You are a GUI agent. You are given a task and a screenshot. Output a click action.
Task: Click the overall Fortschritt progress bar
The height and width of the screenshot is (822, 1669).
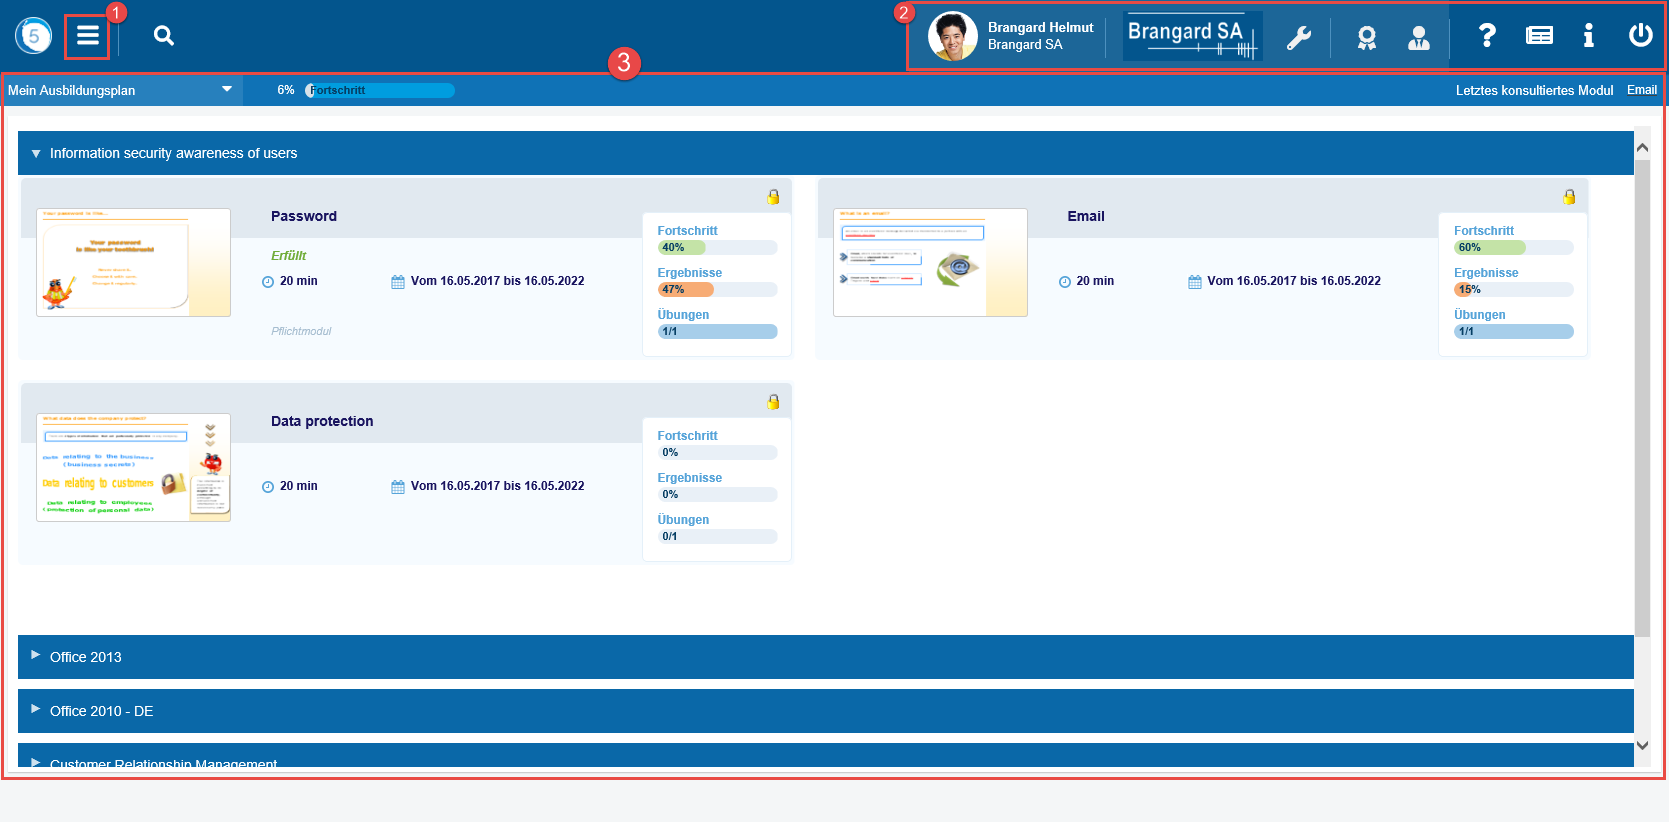380,90
